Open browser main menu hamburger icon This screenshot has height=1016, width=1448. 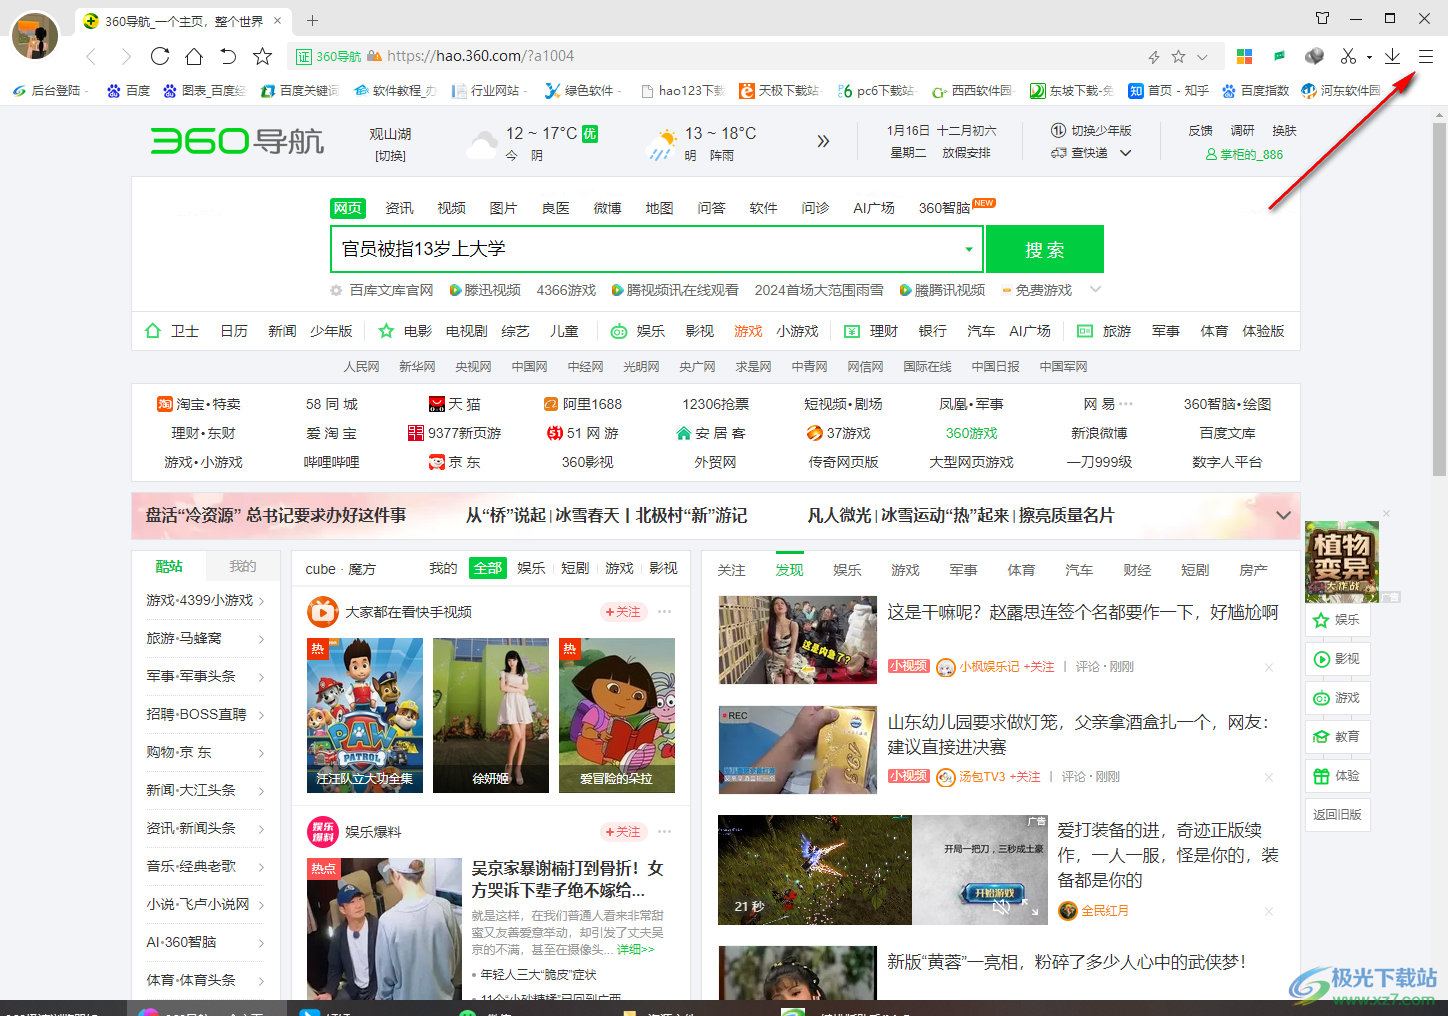click(x=1426, y=57)
